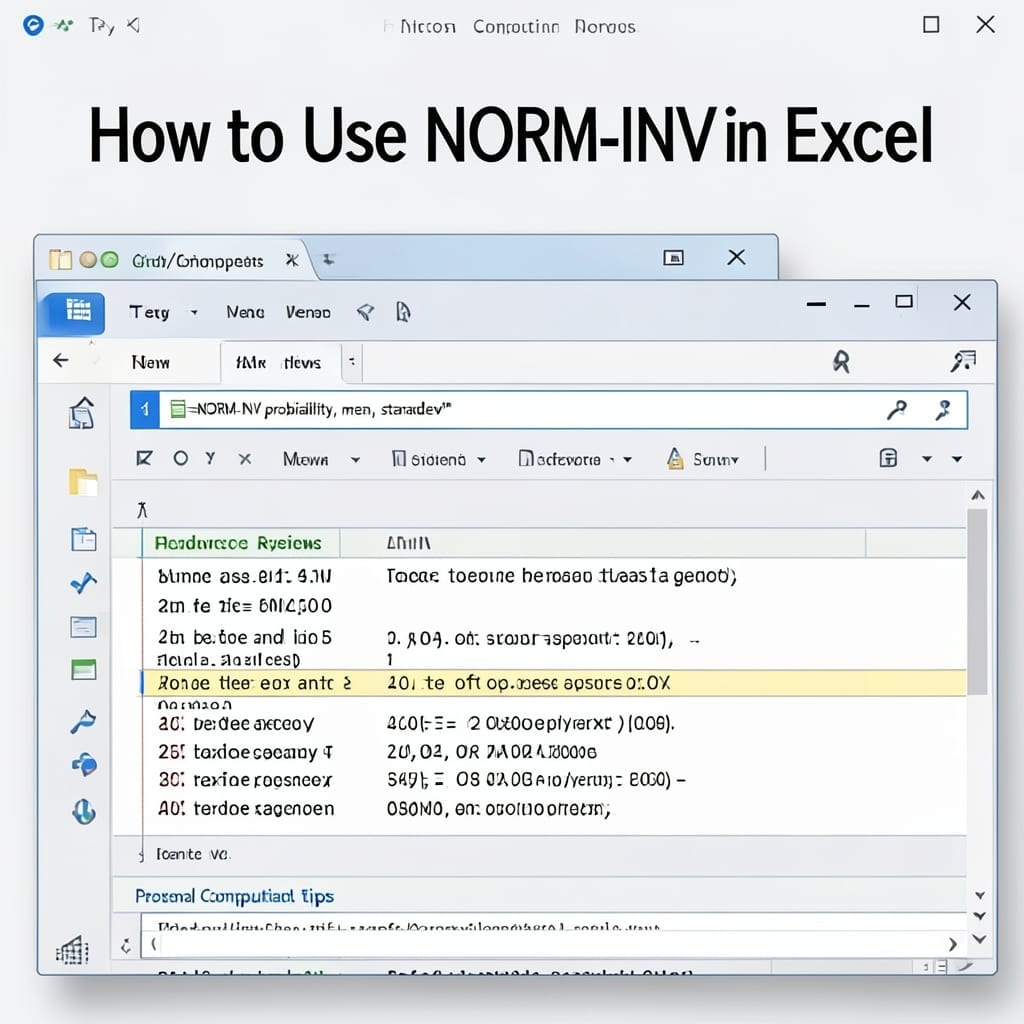Open the yellow folder icon in sidebar
The height and width of the screenshot is (1024, 1024).
tap(83, 483)
